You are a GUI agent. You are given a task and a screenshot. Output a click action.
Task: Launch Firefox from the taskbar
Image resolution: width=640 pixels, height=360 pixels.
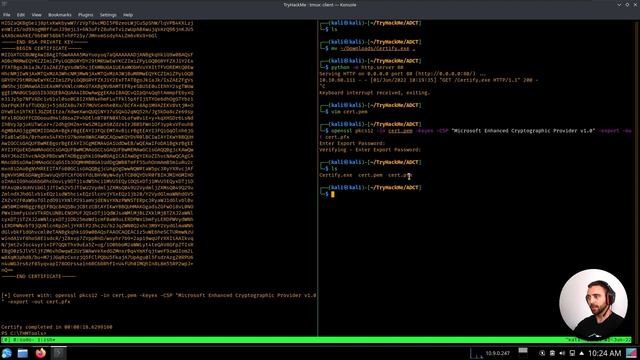point(40,353)
